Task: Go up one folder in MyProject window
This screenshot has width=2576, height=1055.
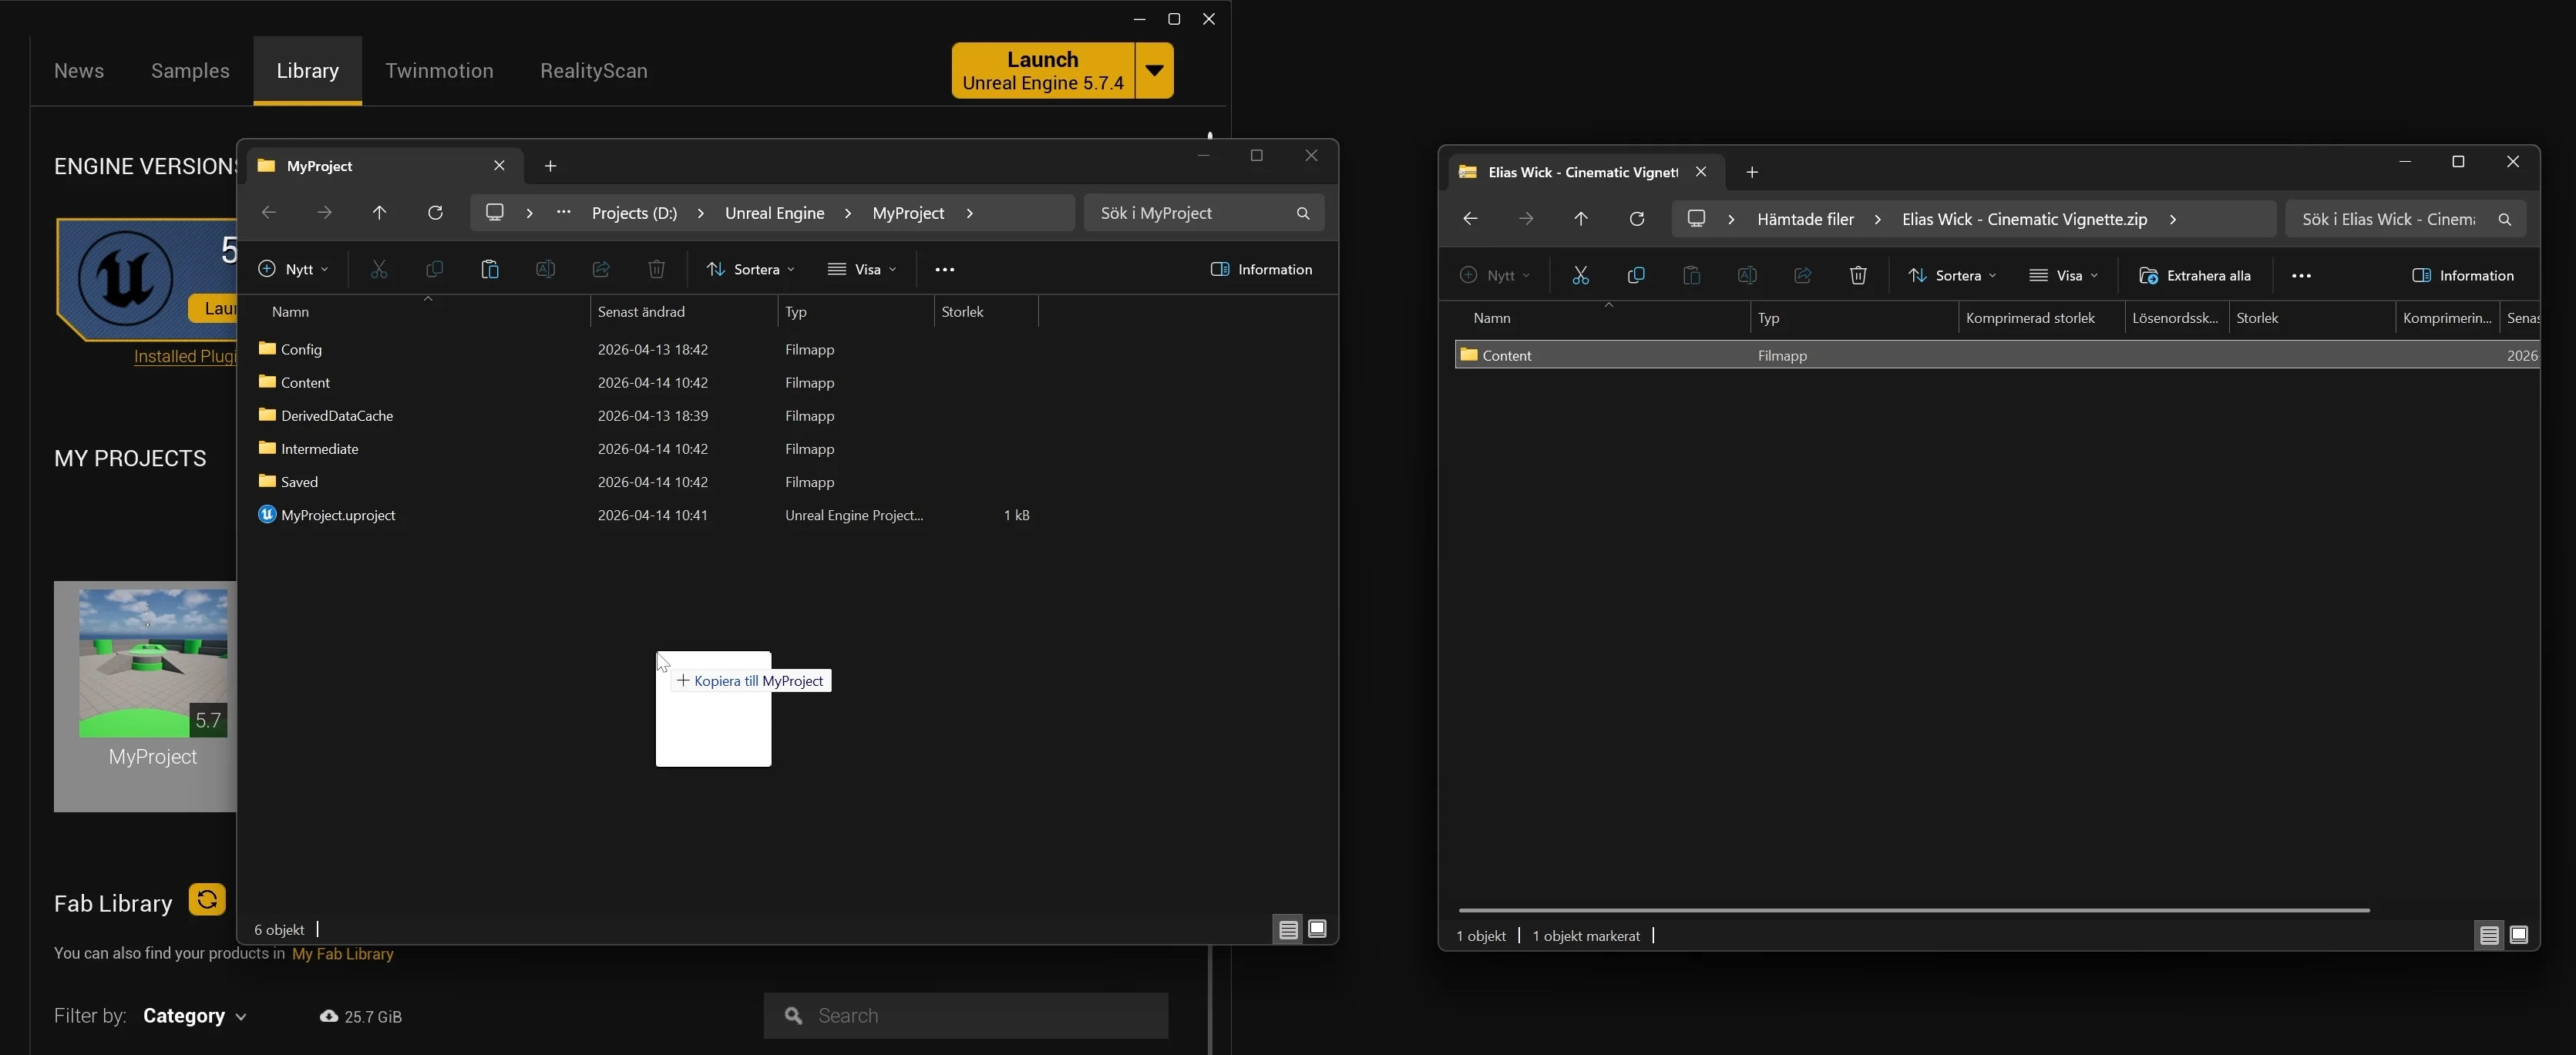Action: [x=379, y=213]
